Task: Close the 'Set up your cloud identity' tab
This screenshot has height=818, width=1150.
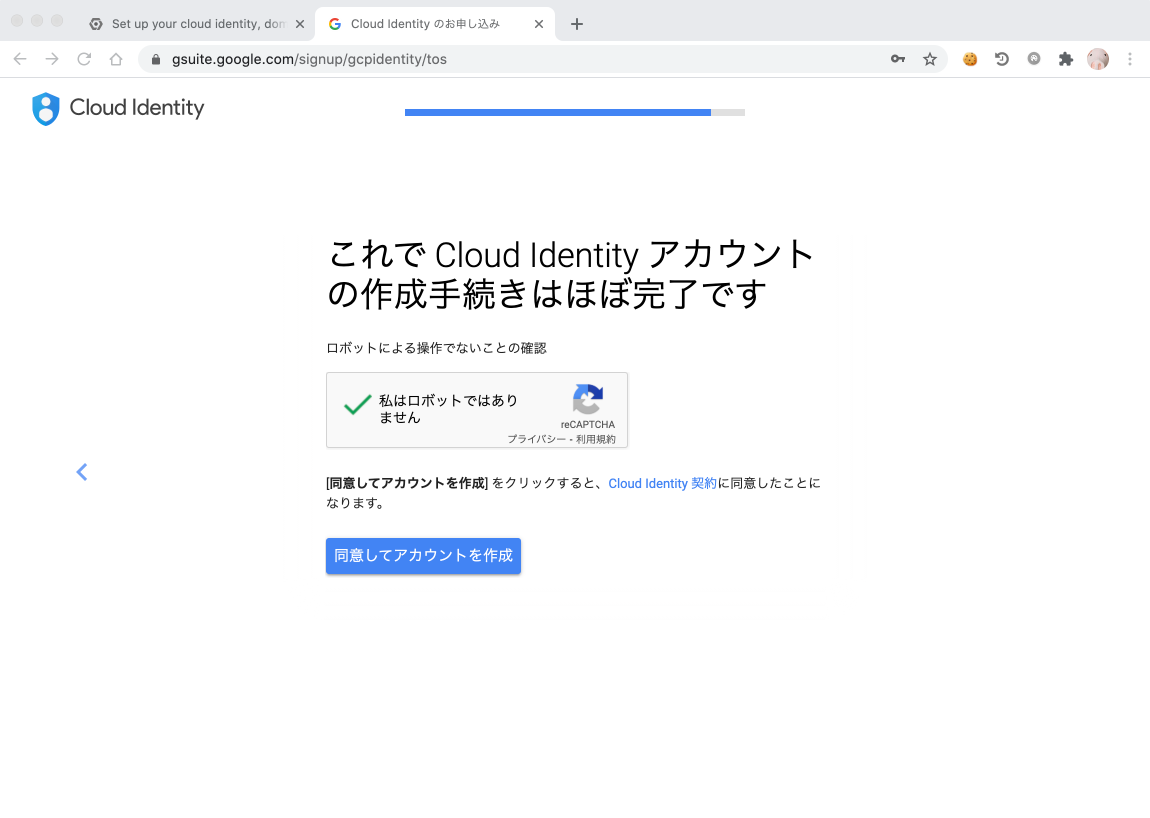Action: pyautogui.click(x=300, y=24)
